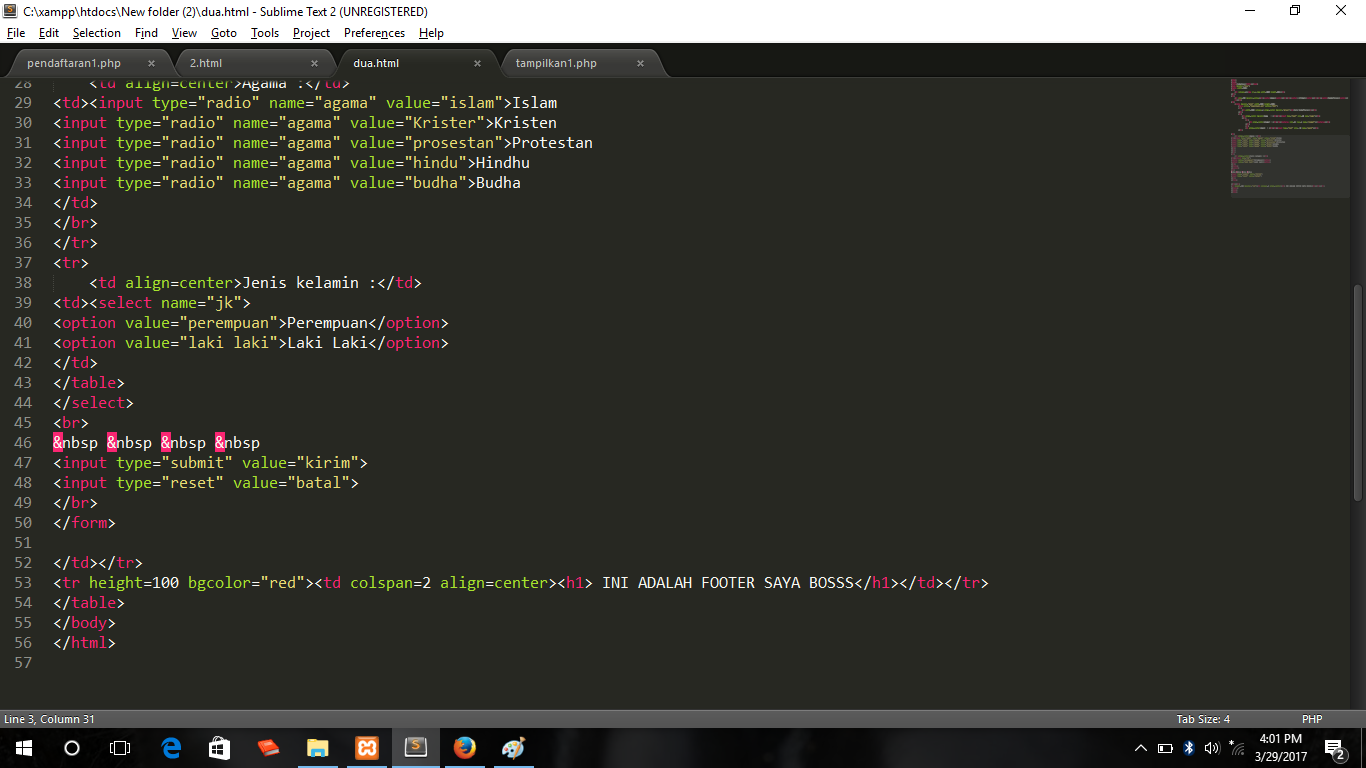This screenshot has height=768, width=1366.
Task: Change Tab Size: 4 setting
Action: point(1203,719)
